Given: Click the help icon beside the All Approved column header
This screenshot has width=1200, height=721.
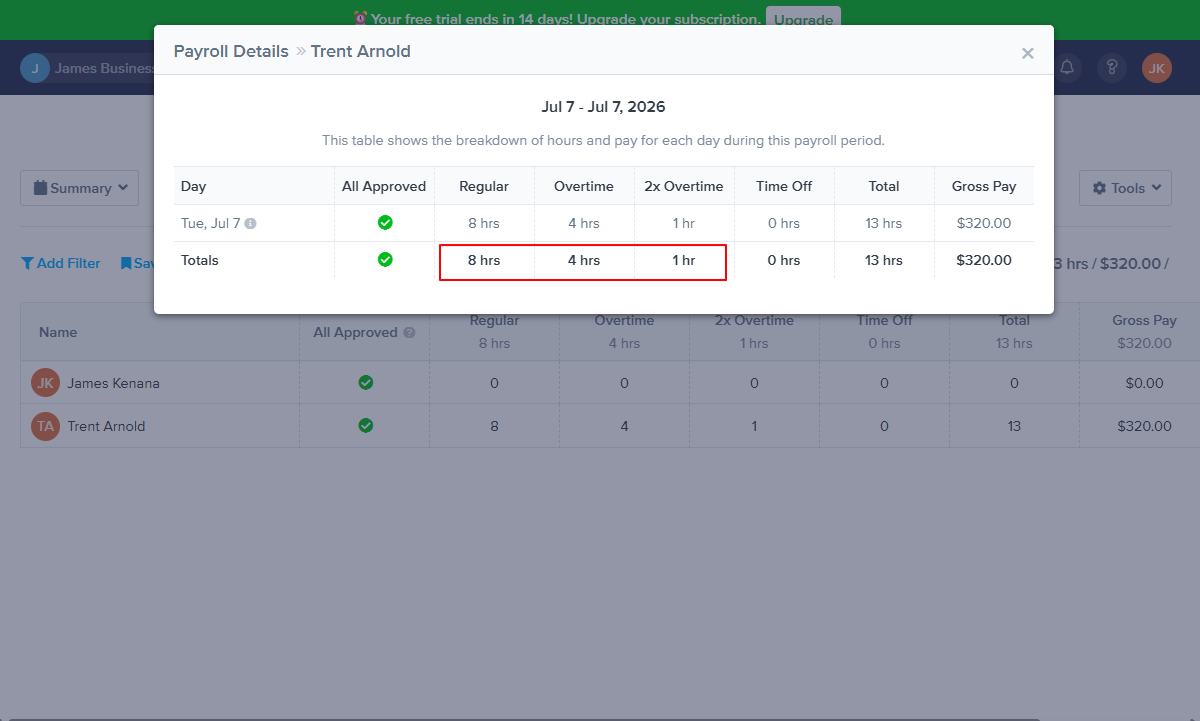Looking at the screenshot, I should pos(409,332).
